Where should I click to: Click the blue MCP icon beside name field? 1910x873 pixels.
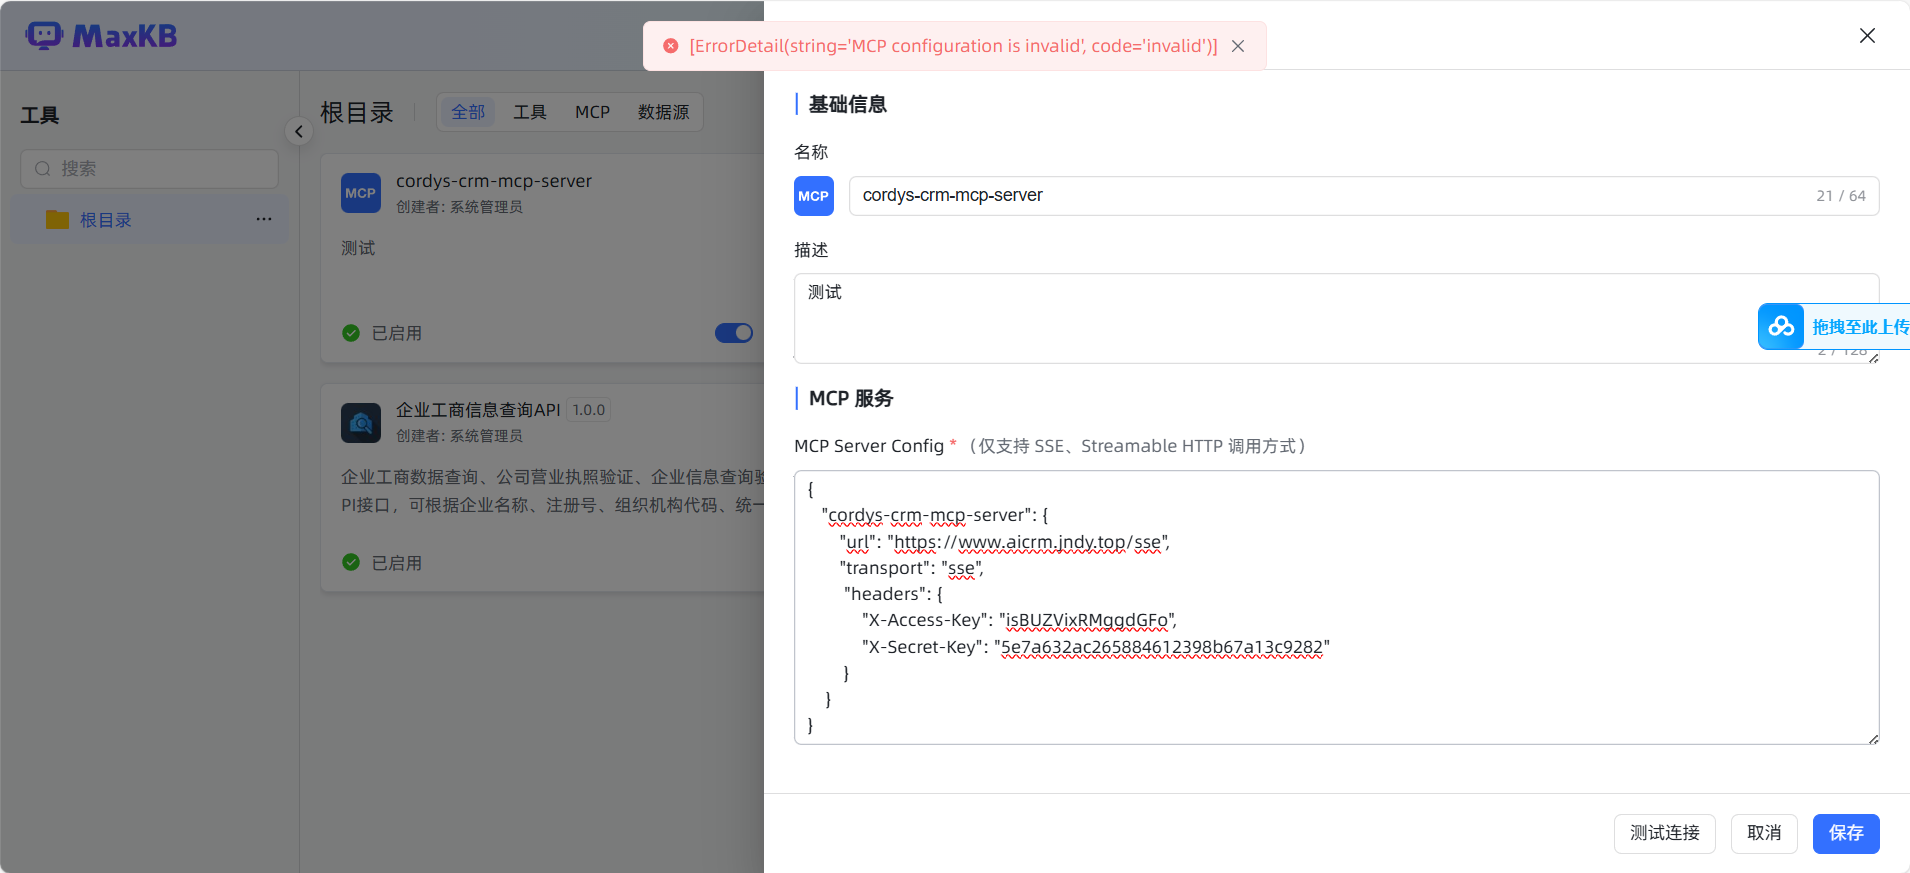pyautogui.click(x=813, y=196)
